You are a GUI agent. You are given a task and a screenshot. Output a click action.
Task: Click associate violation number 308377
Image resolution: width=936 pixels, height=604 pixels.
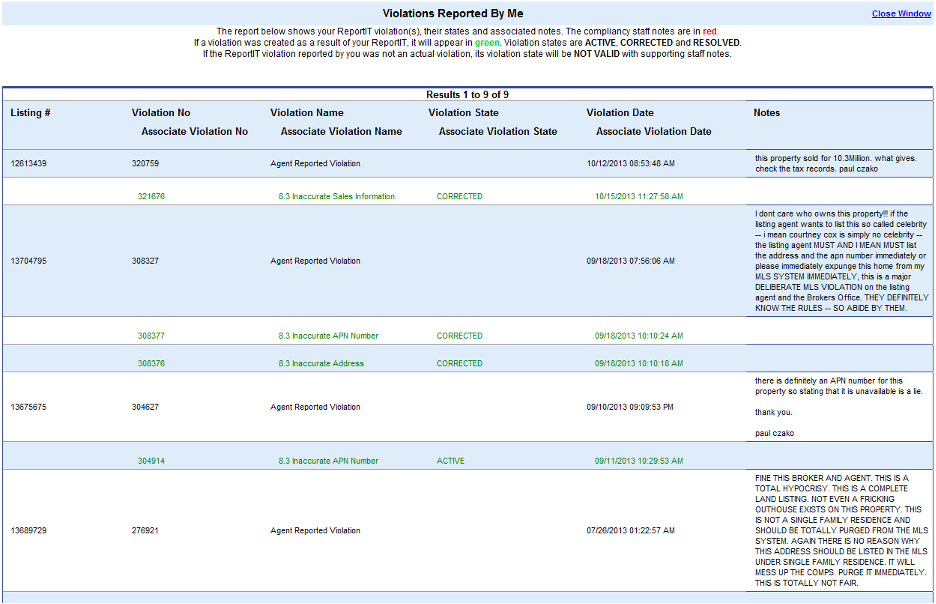[151, 336]
